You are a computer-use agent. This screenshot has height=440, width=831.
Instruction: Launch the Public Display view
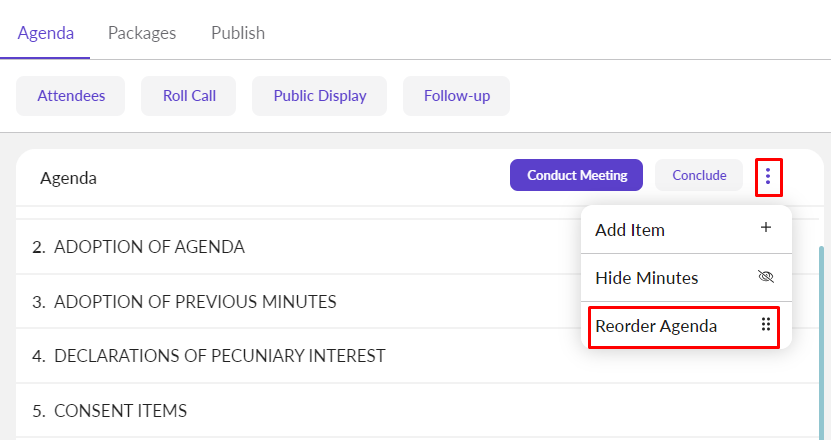(x=319, y=96)
